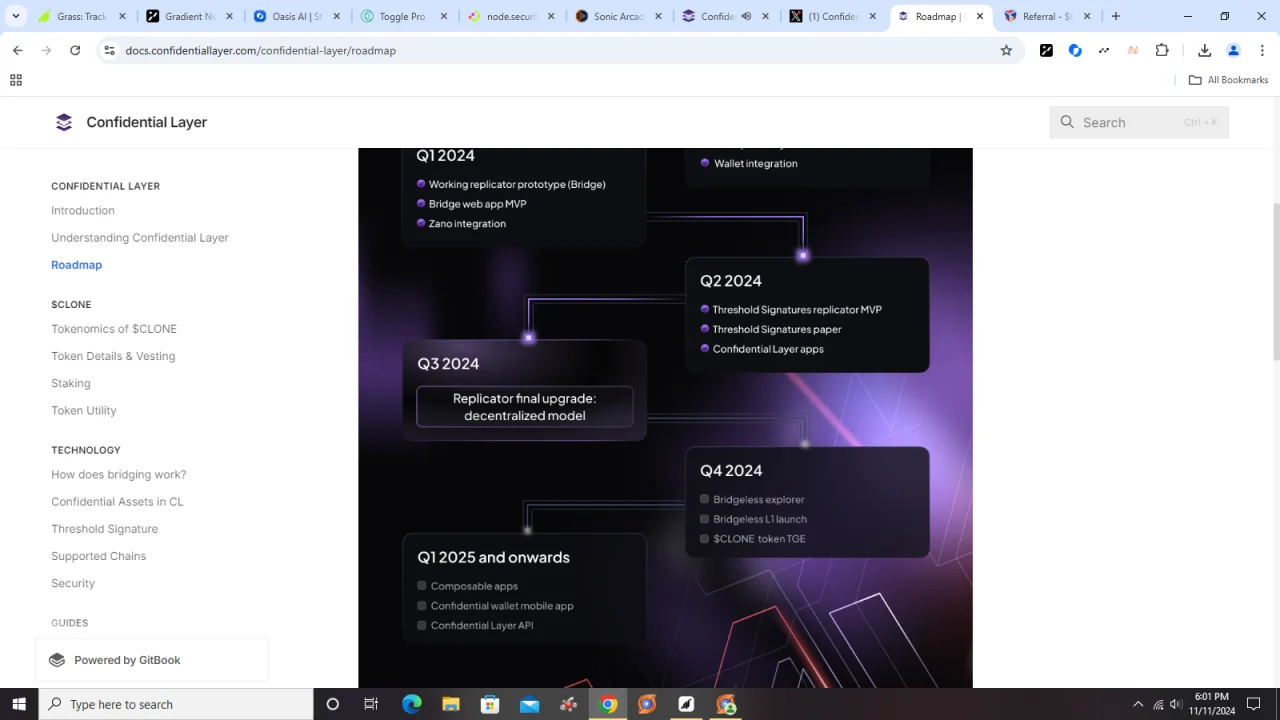
Task: Go to the Staking page
Action: 71,383
